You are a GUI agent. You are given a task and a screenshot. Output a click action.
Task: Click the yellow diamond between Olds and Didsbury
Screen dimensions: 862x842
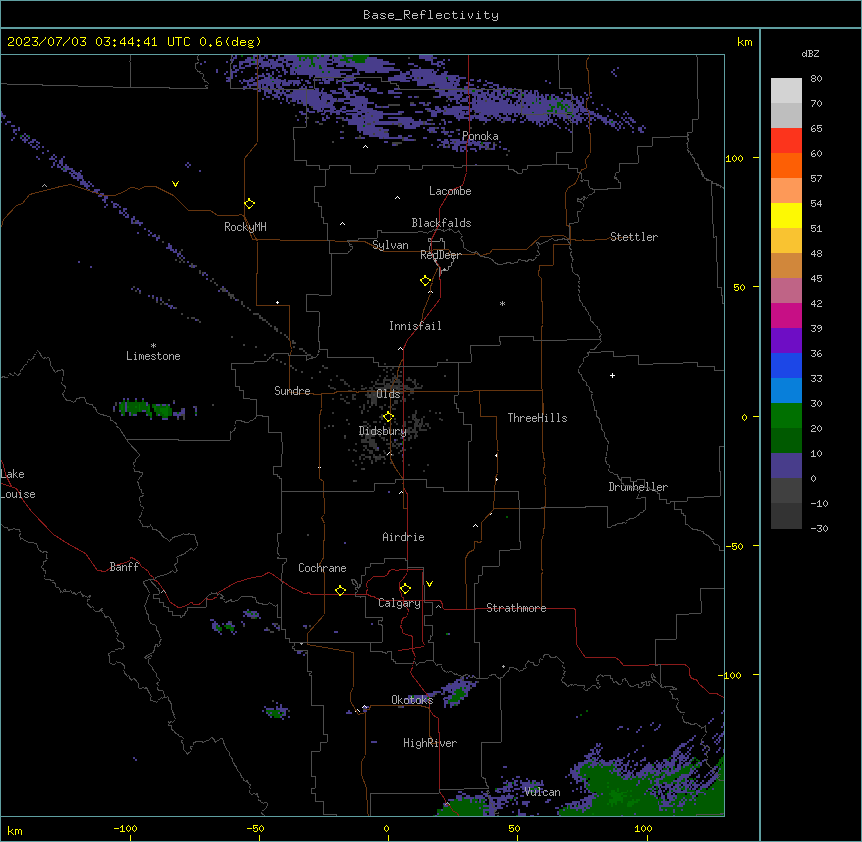(x=388, y=417)
